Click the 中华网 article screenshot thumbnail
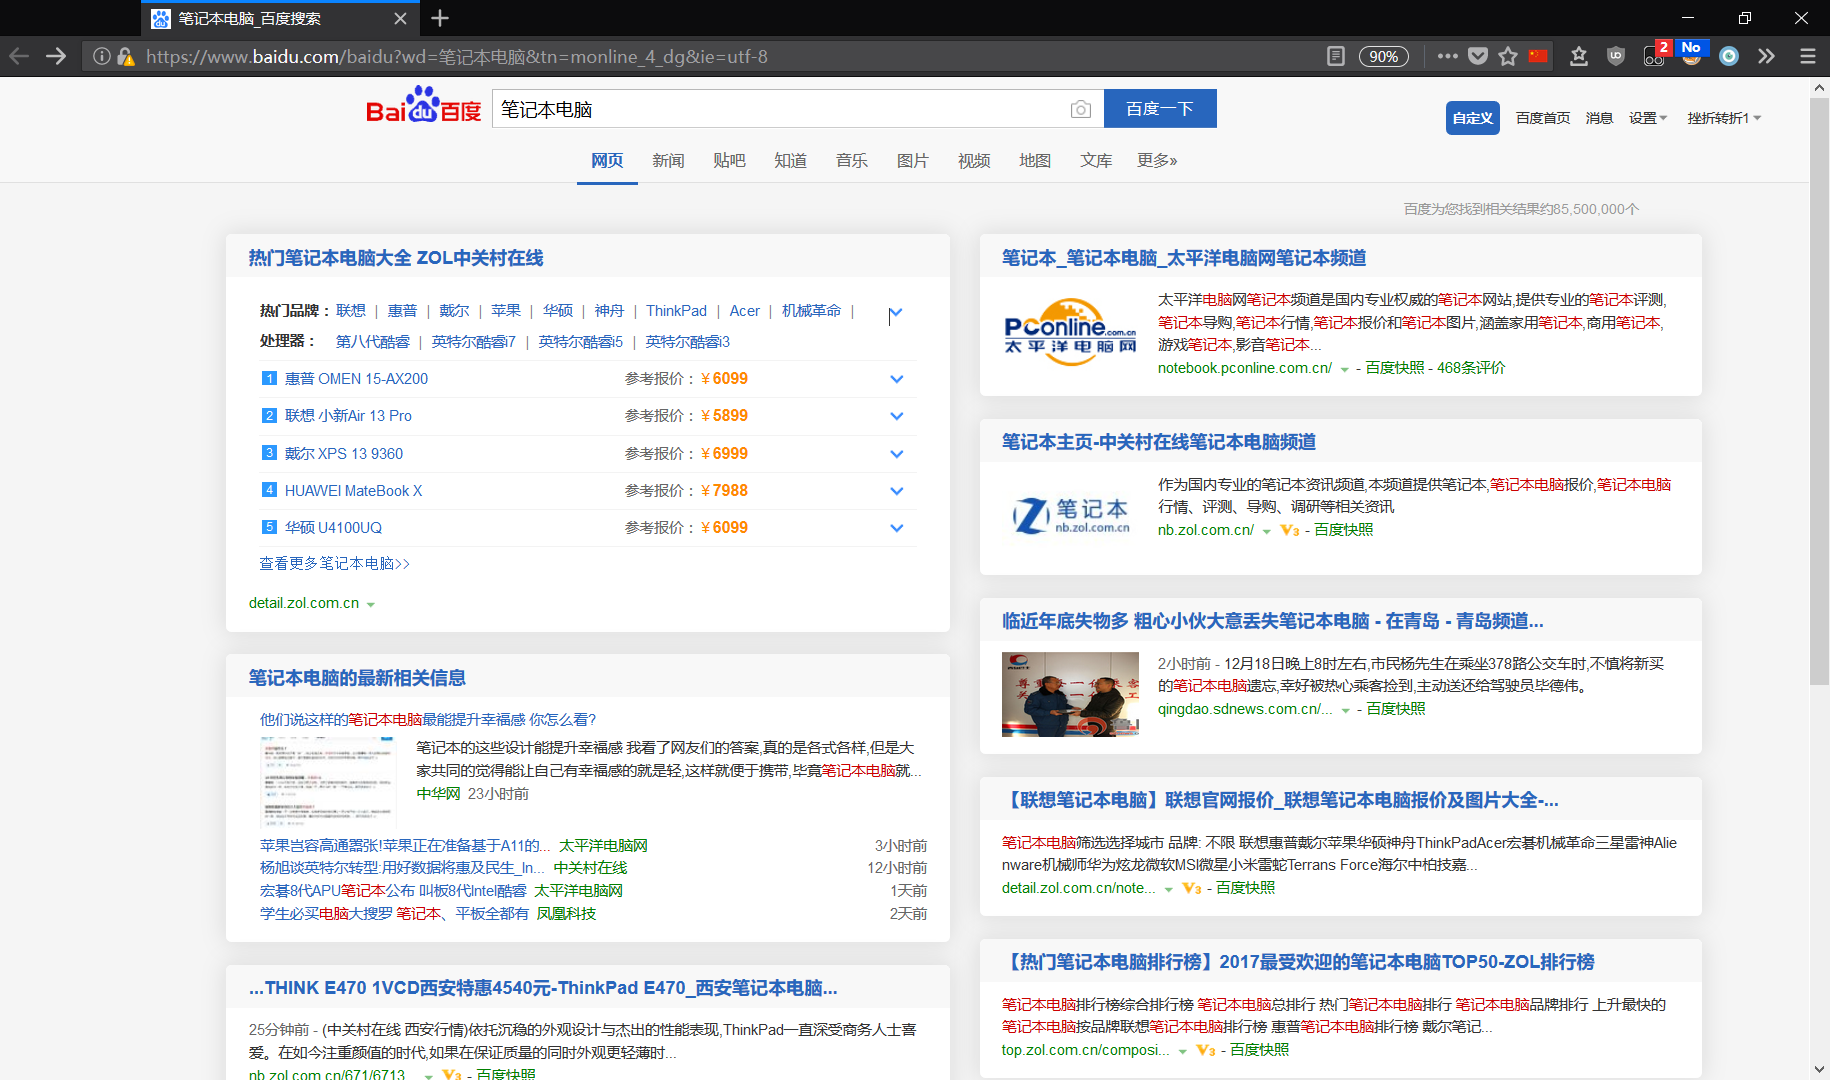 (x=327, y=781)
